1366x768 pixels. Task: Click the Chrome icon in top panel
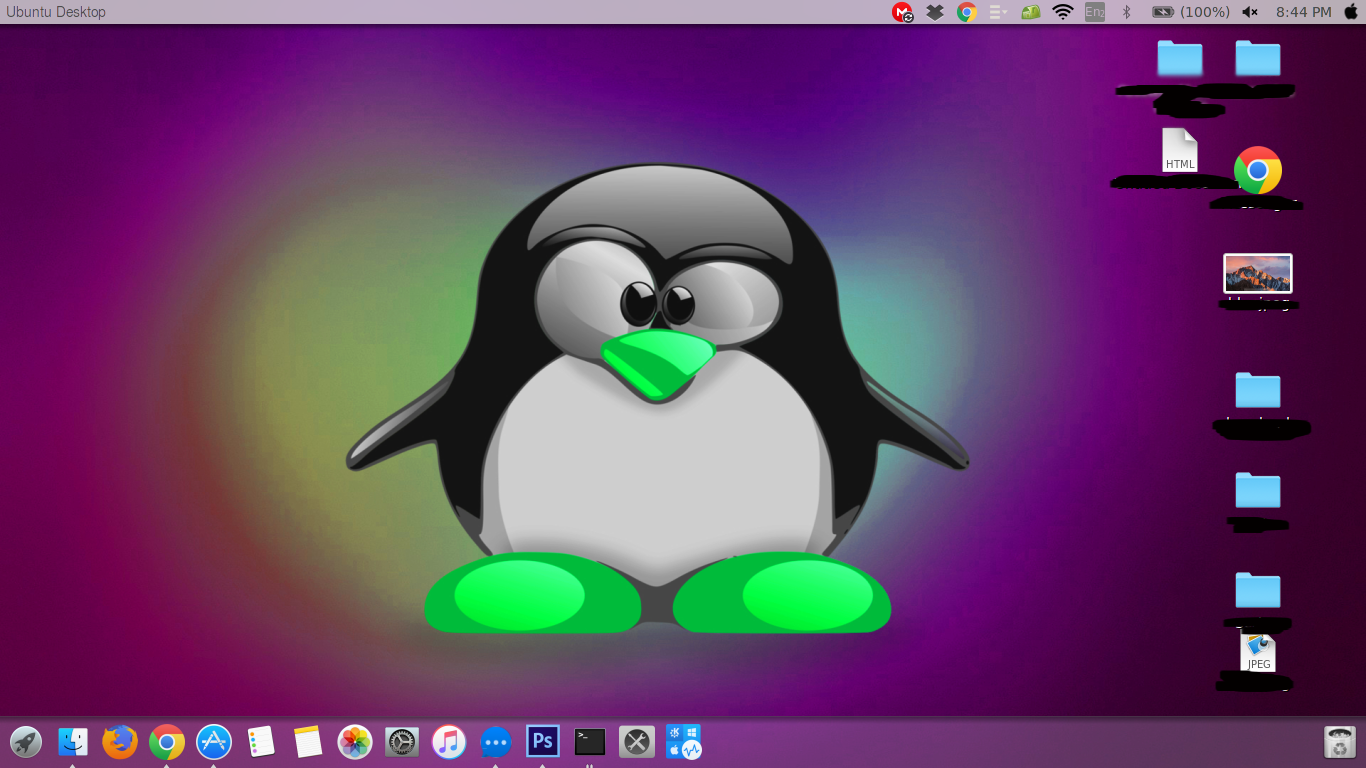(x=966, y=12)
